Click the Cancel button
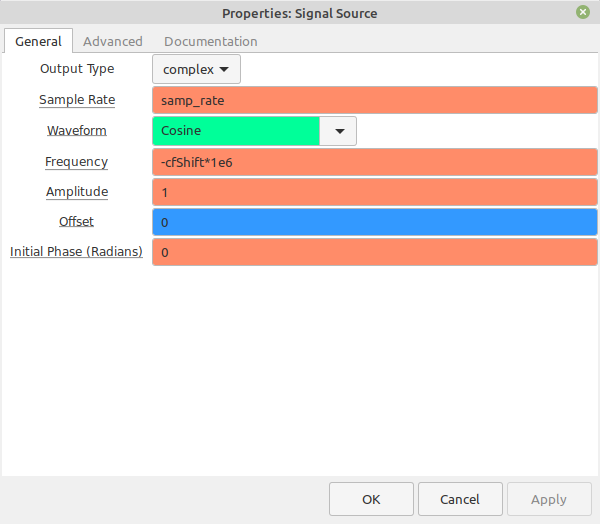The width and height of the screenshot is (600, 524). click(460, 499)
